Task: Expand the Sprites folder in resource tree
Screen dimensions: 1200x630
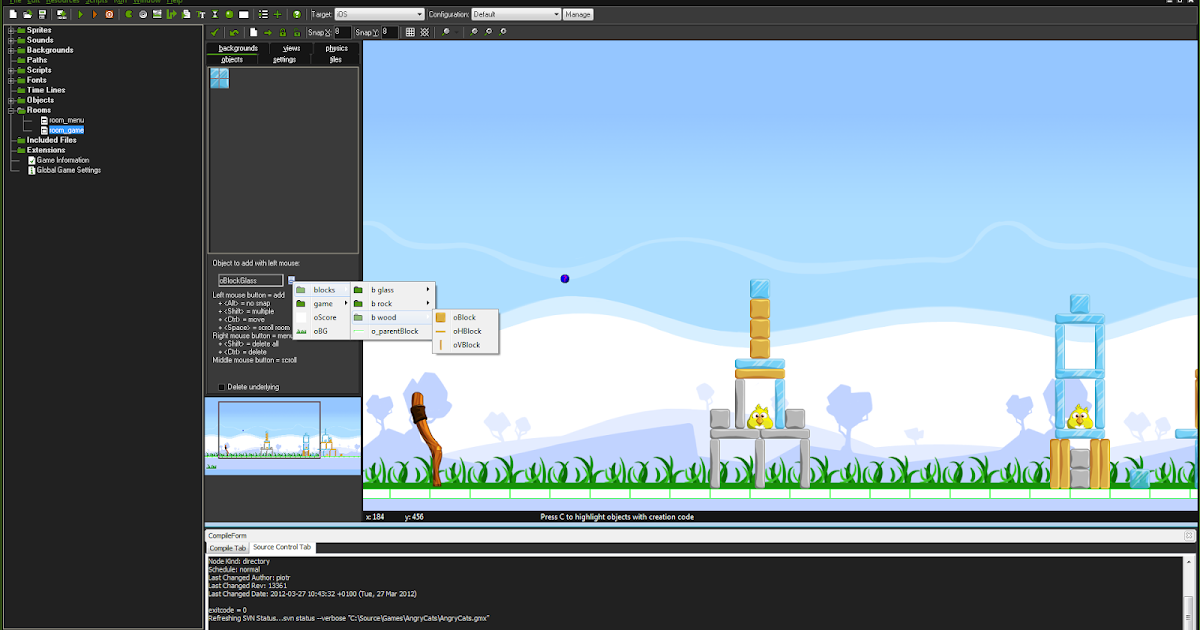Action: (x=11, y=30)
